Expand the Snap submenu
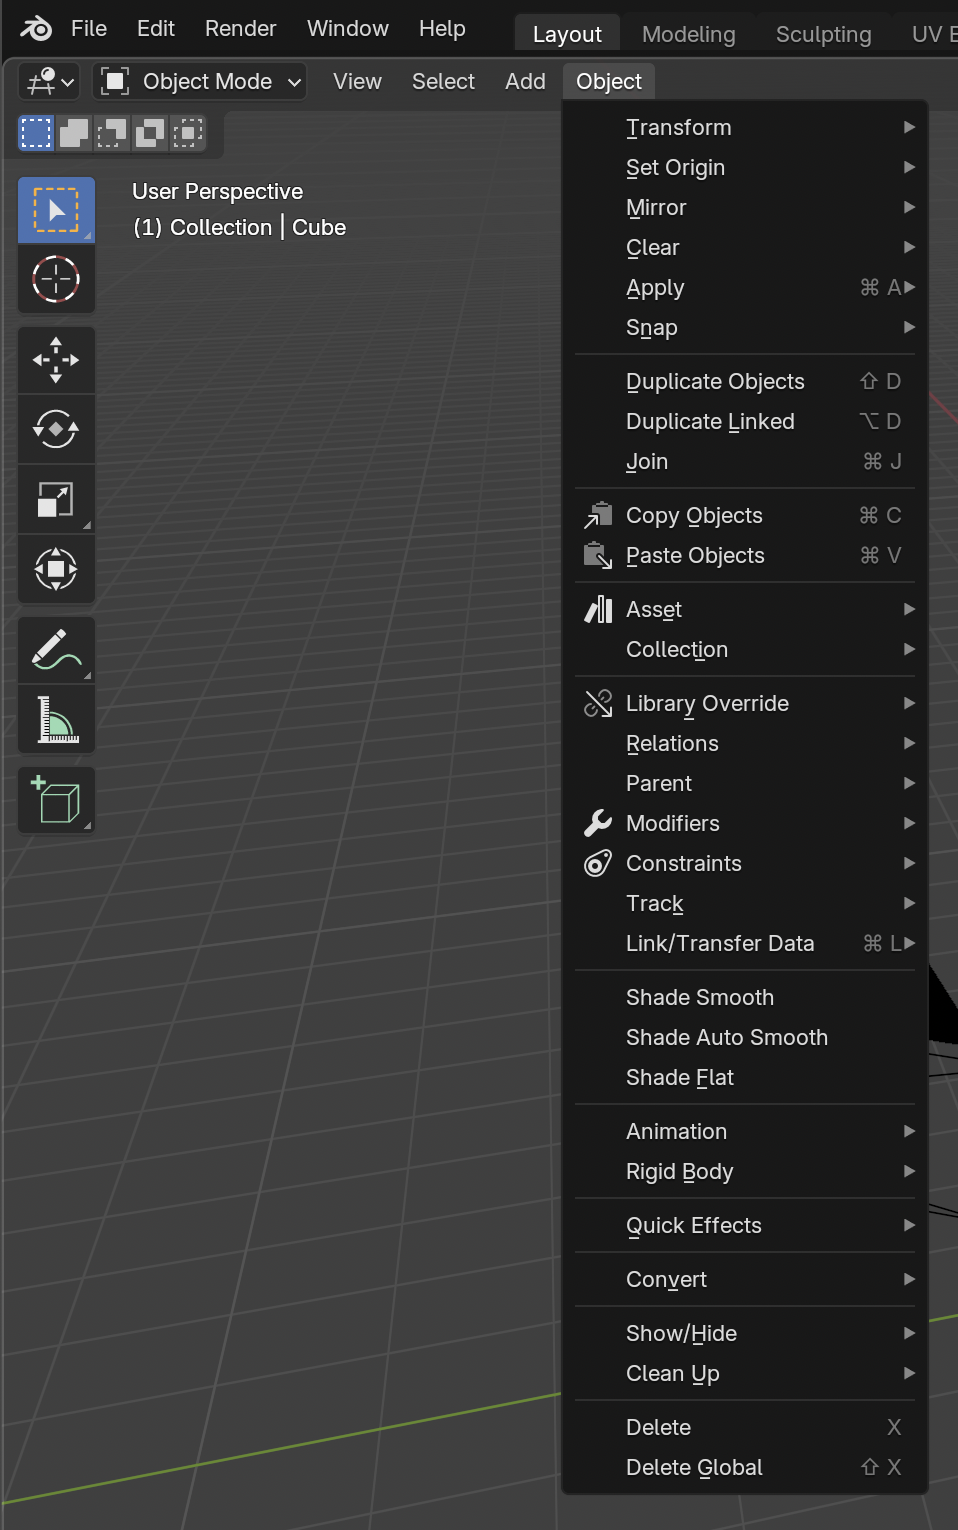This screenshot has width=958, height=1530. coord(745,327)
